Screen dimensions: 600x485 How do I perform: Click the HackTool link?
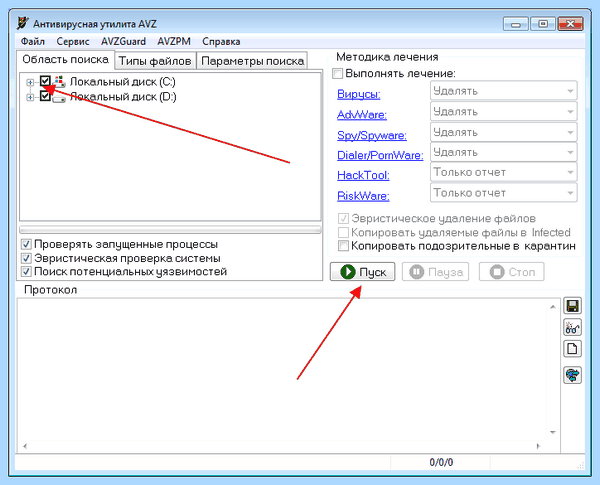click(x=363, y=175)
